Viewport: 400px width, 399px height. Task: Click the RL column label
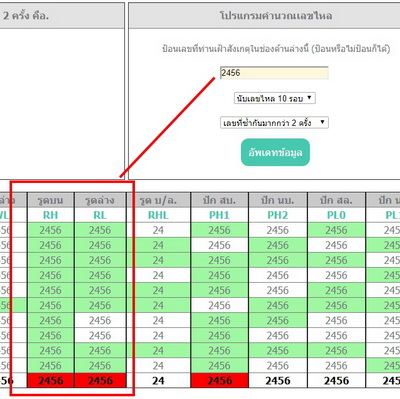pyautogui.click(x=100, y=215)
